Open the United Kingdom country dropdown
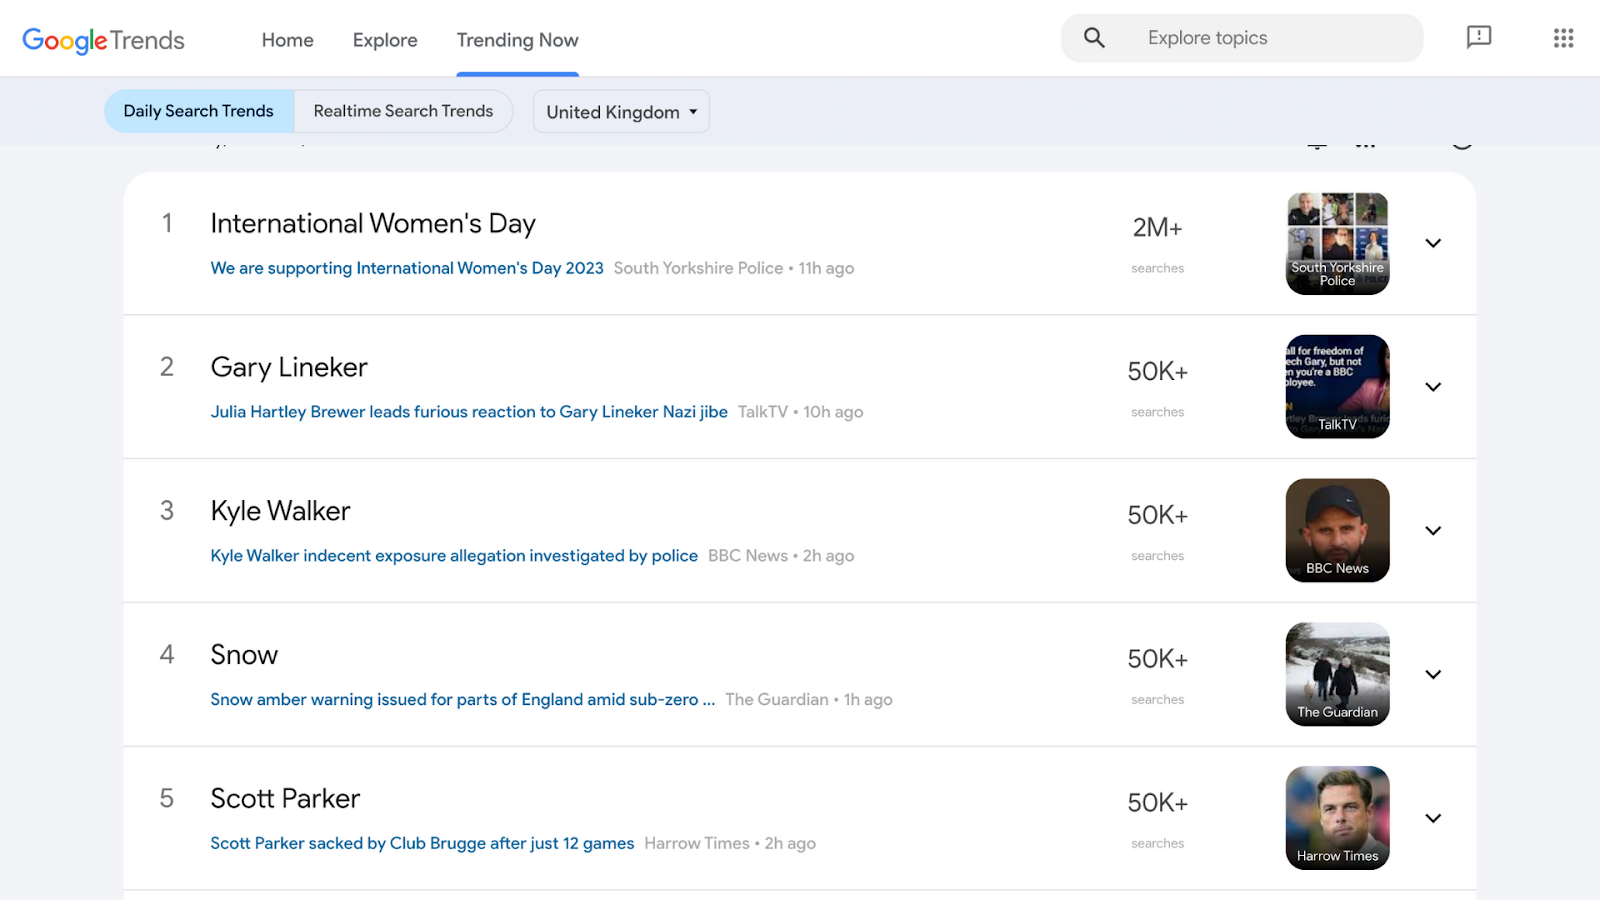Image resolution: width=1600 pixels, height=900 pixels. 621,112
